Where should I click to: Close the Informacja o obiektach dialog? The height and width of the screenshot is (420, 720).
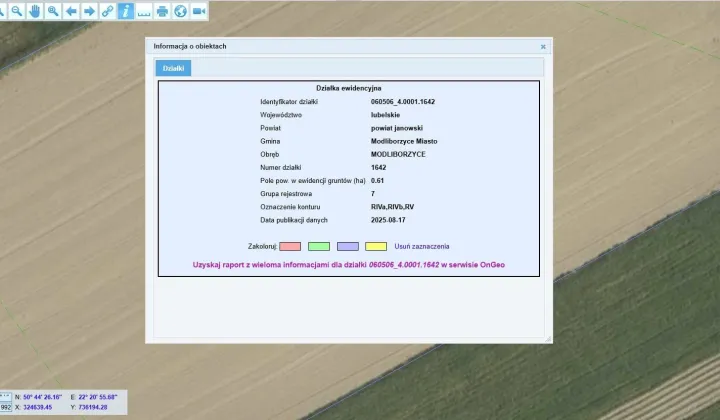click(x=543, y=47)
